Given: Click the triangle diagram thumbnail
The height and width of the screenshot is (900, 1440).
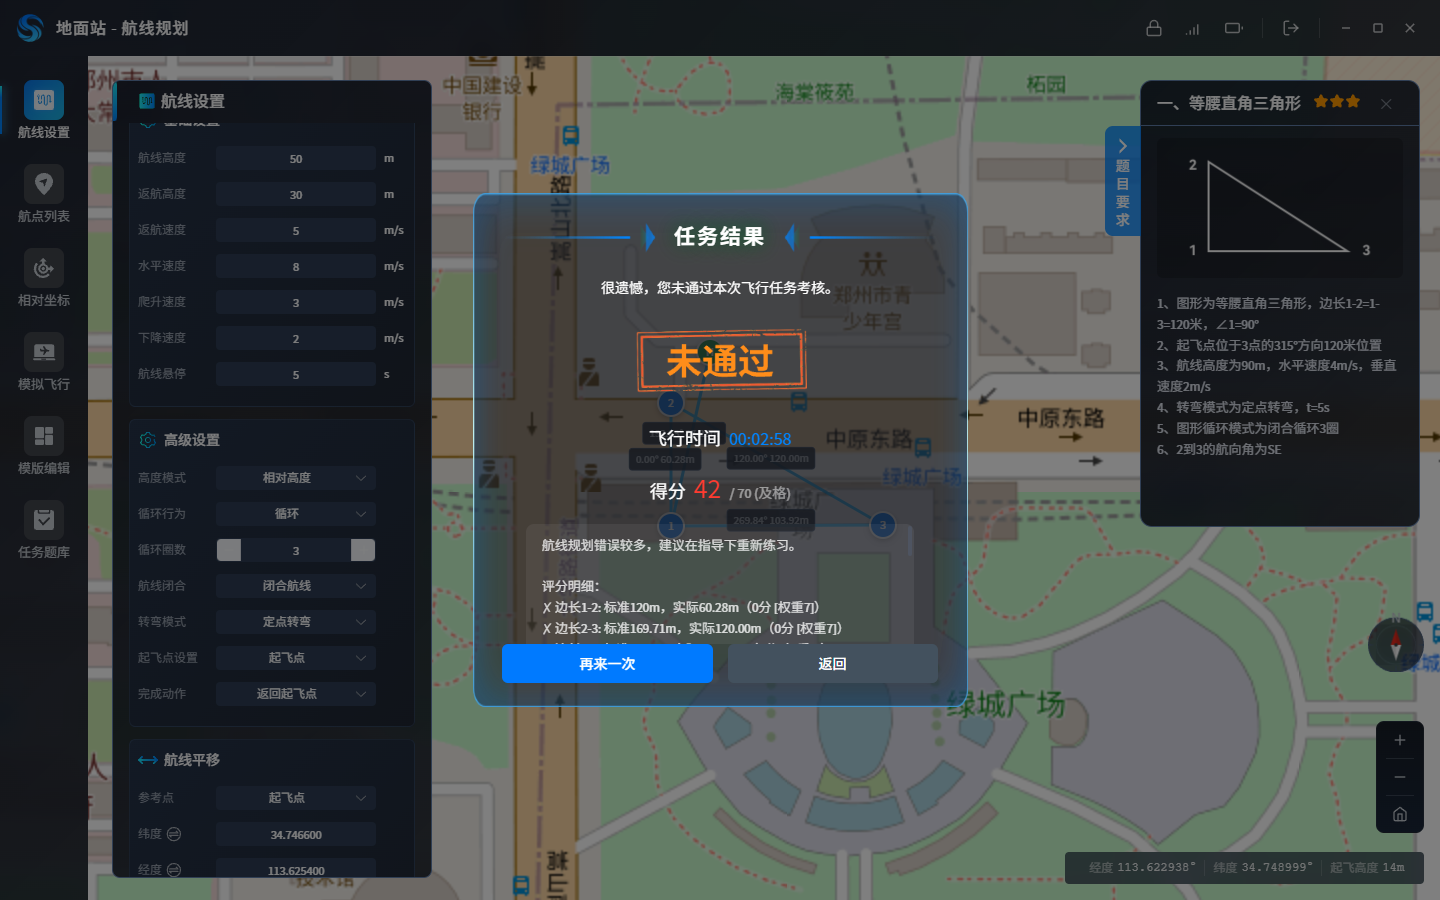Looking at the screenshot, I should (x=1279, y=207).
